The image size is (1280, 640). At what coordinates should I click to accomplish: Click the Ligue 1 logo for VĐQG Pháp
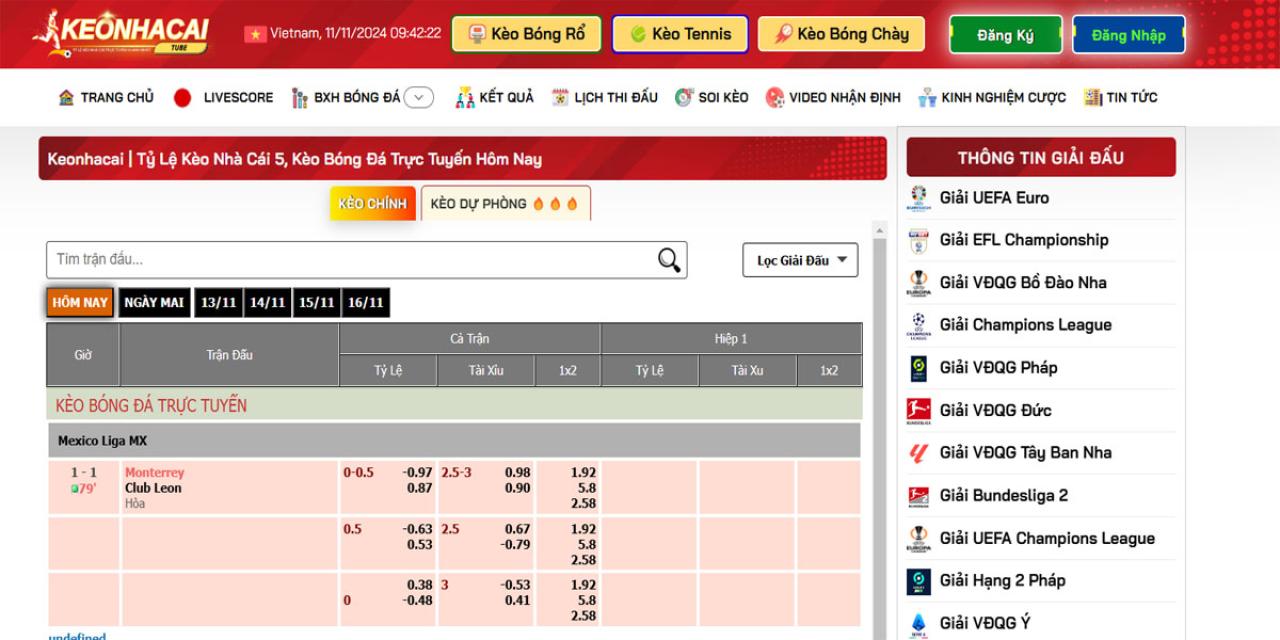tap(918, 368)
